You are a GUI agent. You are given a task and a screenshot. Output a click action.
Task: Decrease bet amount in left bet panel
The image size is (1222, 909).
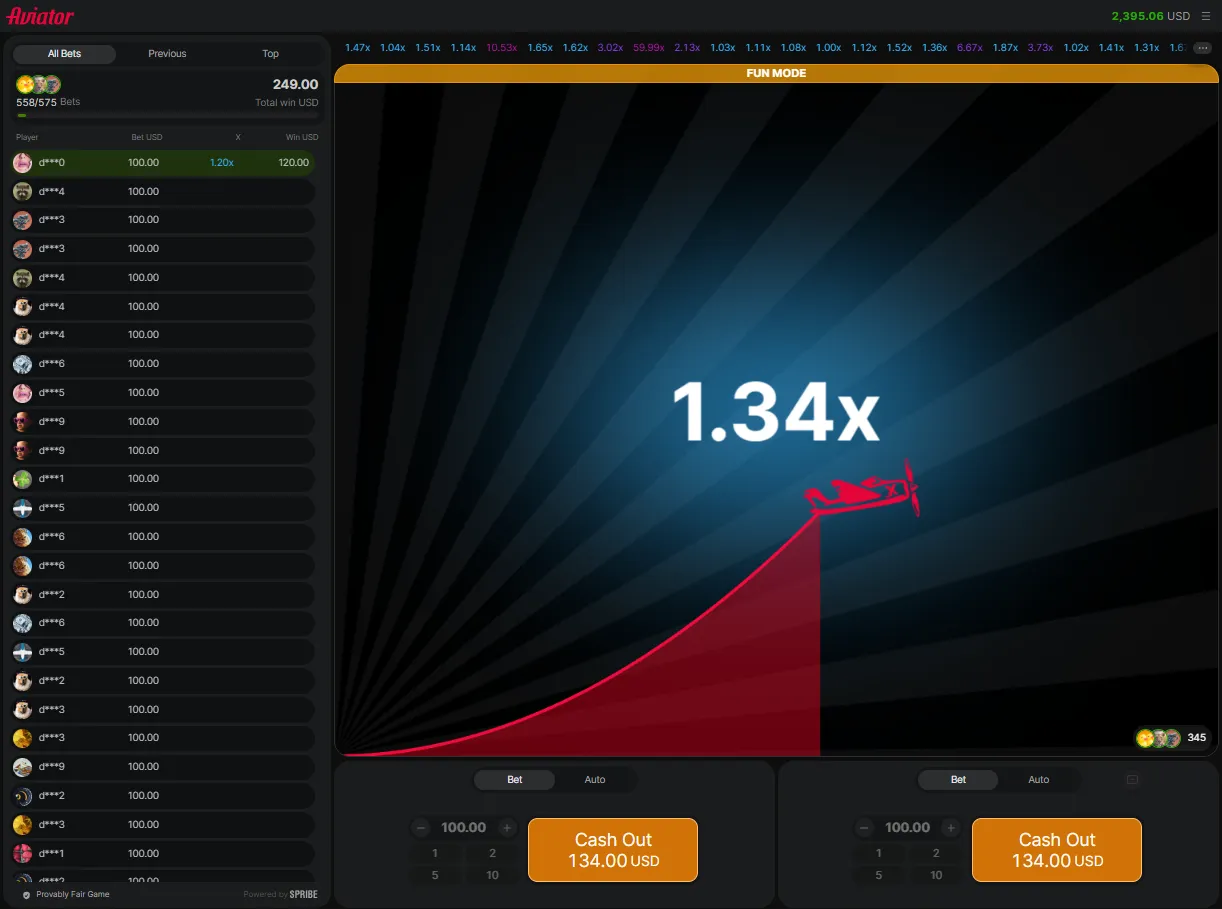click(x=421, y=828)
